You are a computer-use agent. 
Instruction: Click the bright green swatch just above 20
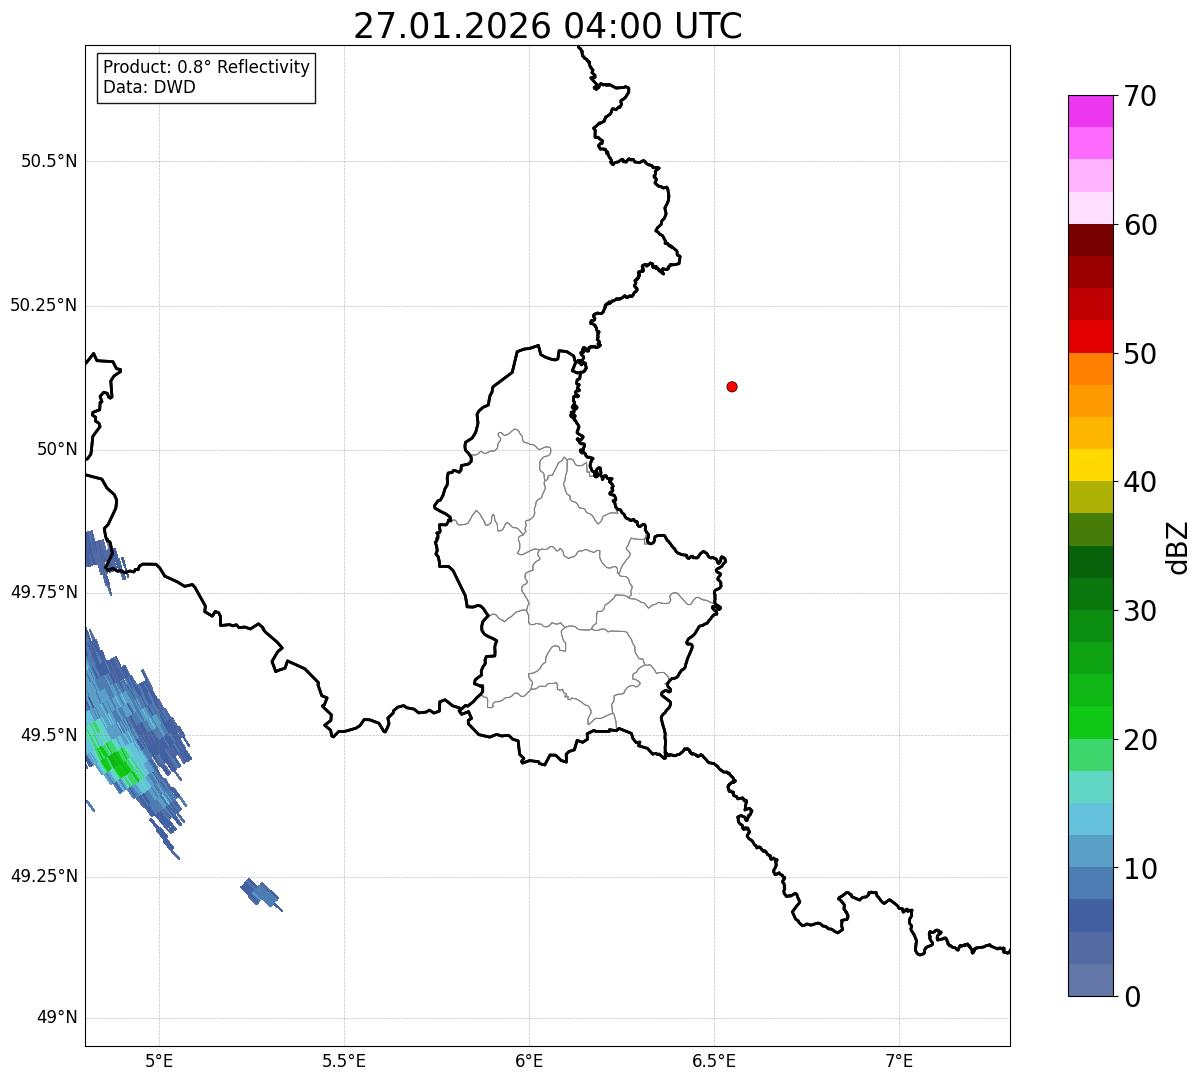coord(1090,723)
